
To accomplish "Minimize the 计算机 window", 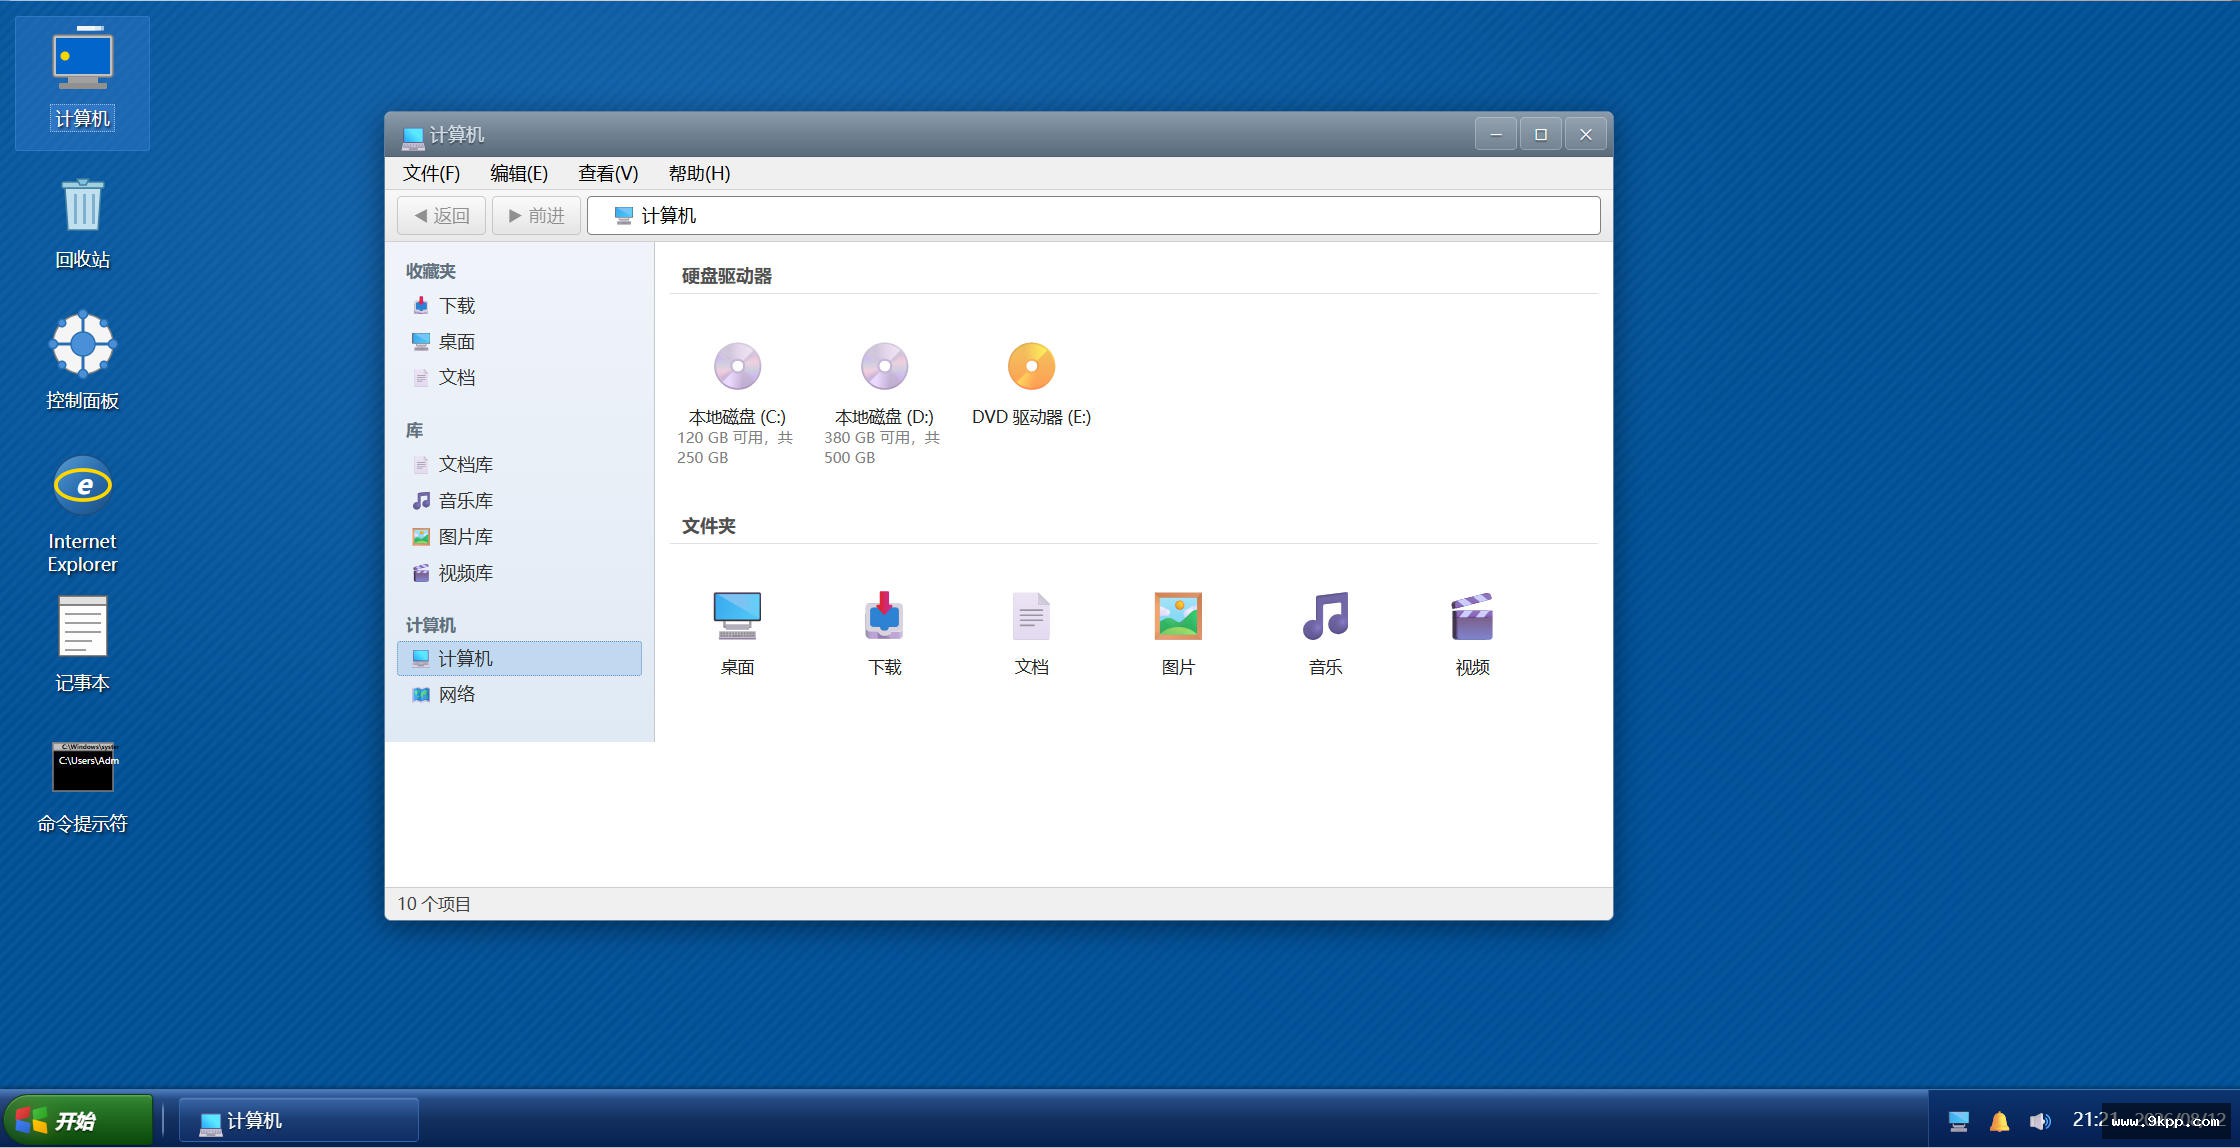I will pos(1496,134).
